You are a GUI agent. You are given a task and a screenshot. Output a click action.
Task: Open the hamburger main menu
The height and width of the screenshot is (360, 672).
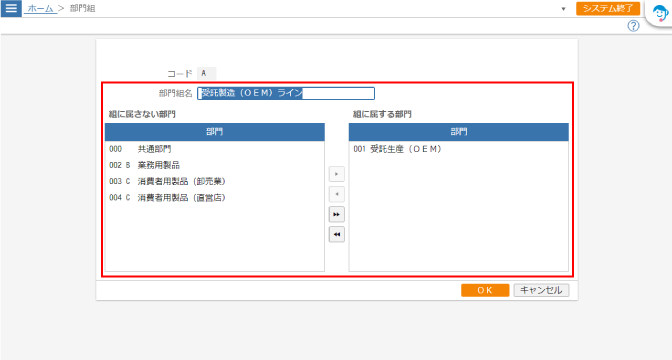(x=11, y=8)
